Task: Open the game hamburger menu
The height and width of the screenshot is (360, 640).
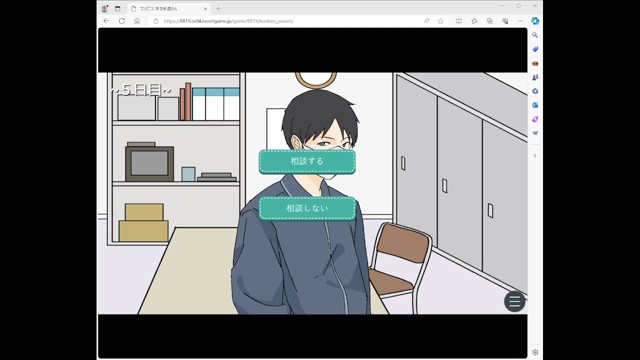Action: 514,302
